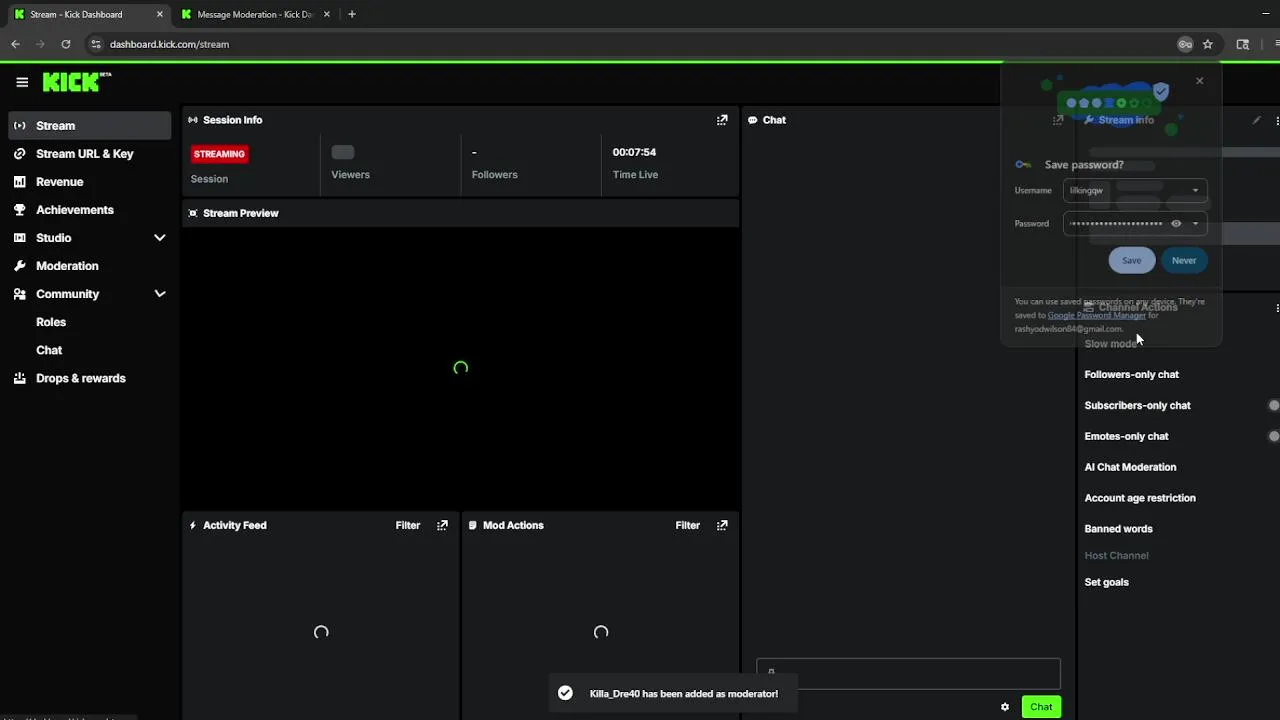Click the green Chat send button
The width and height of the screenshot is (1280, 720).
click(x=1041, y=707)
